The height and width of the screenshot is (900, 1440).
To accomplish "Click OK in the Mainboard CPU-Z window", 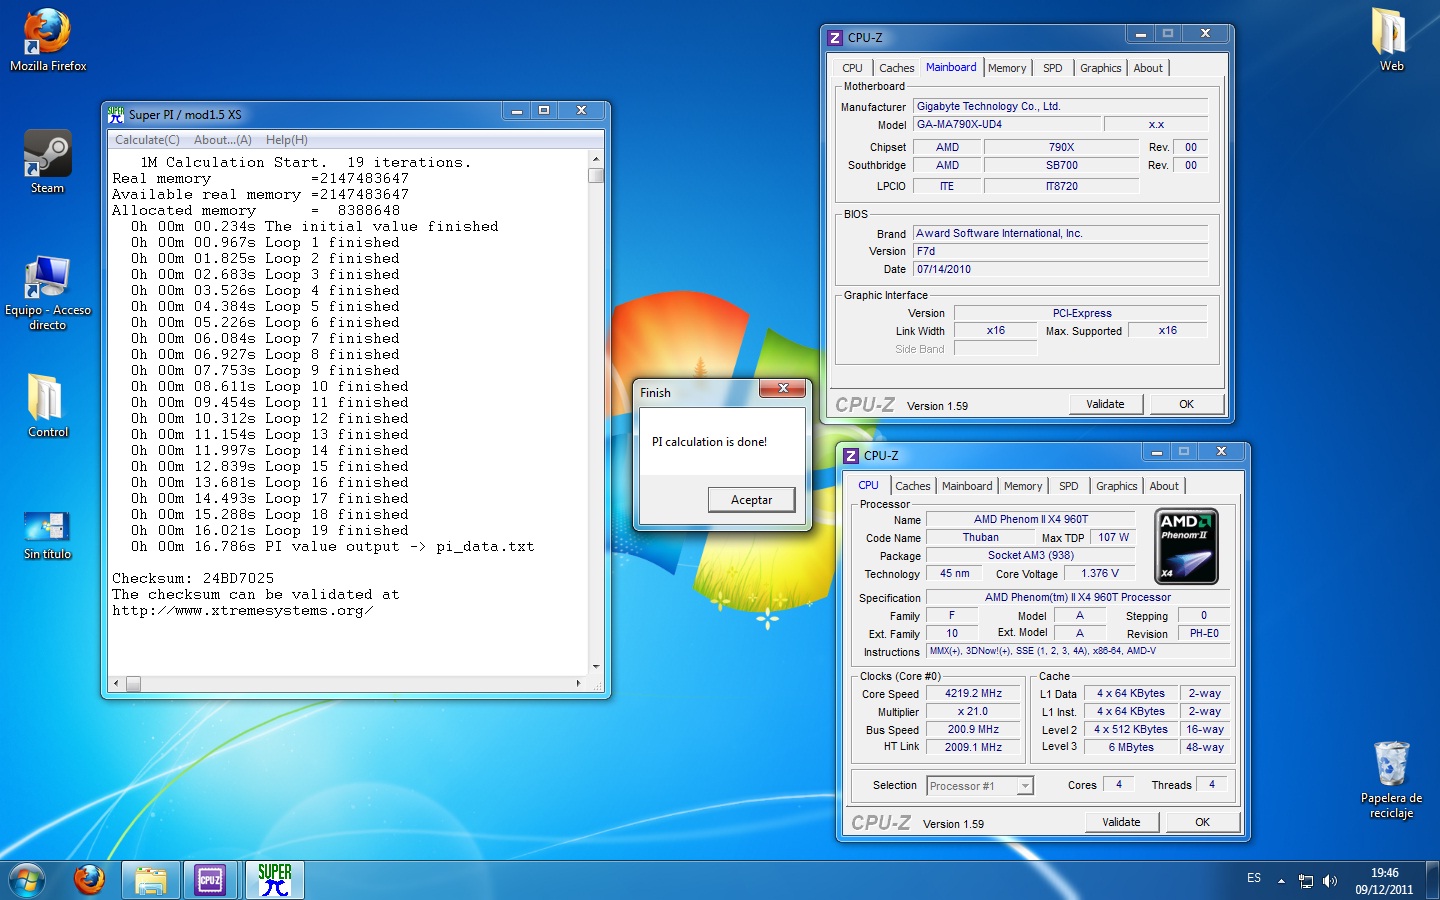I will (x=1187, y=404).
